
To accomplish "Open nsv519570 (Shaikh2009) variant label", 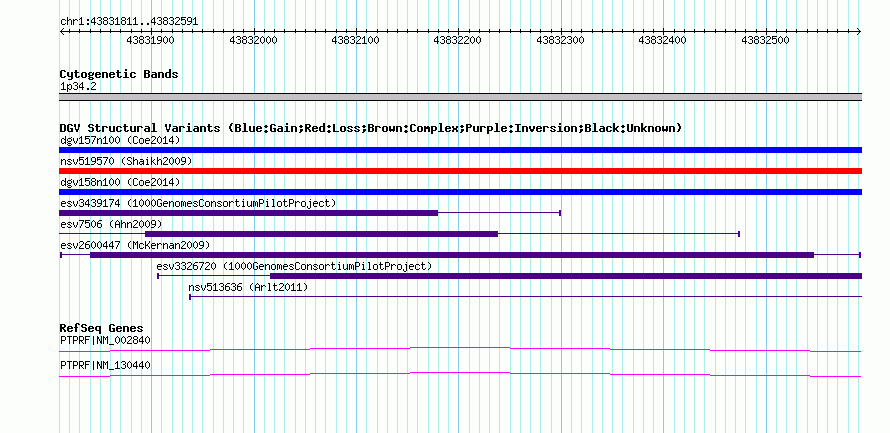I will tap(126, 161).
